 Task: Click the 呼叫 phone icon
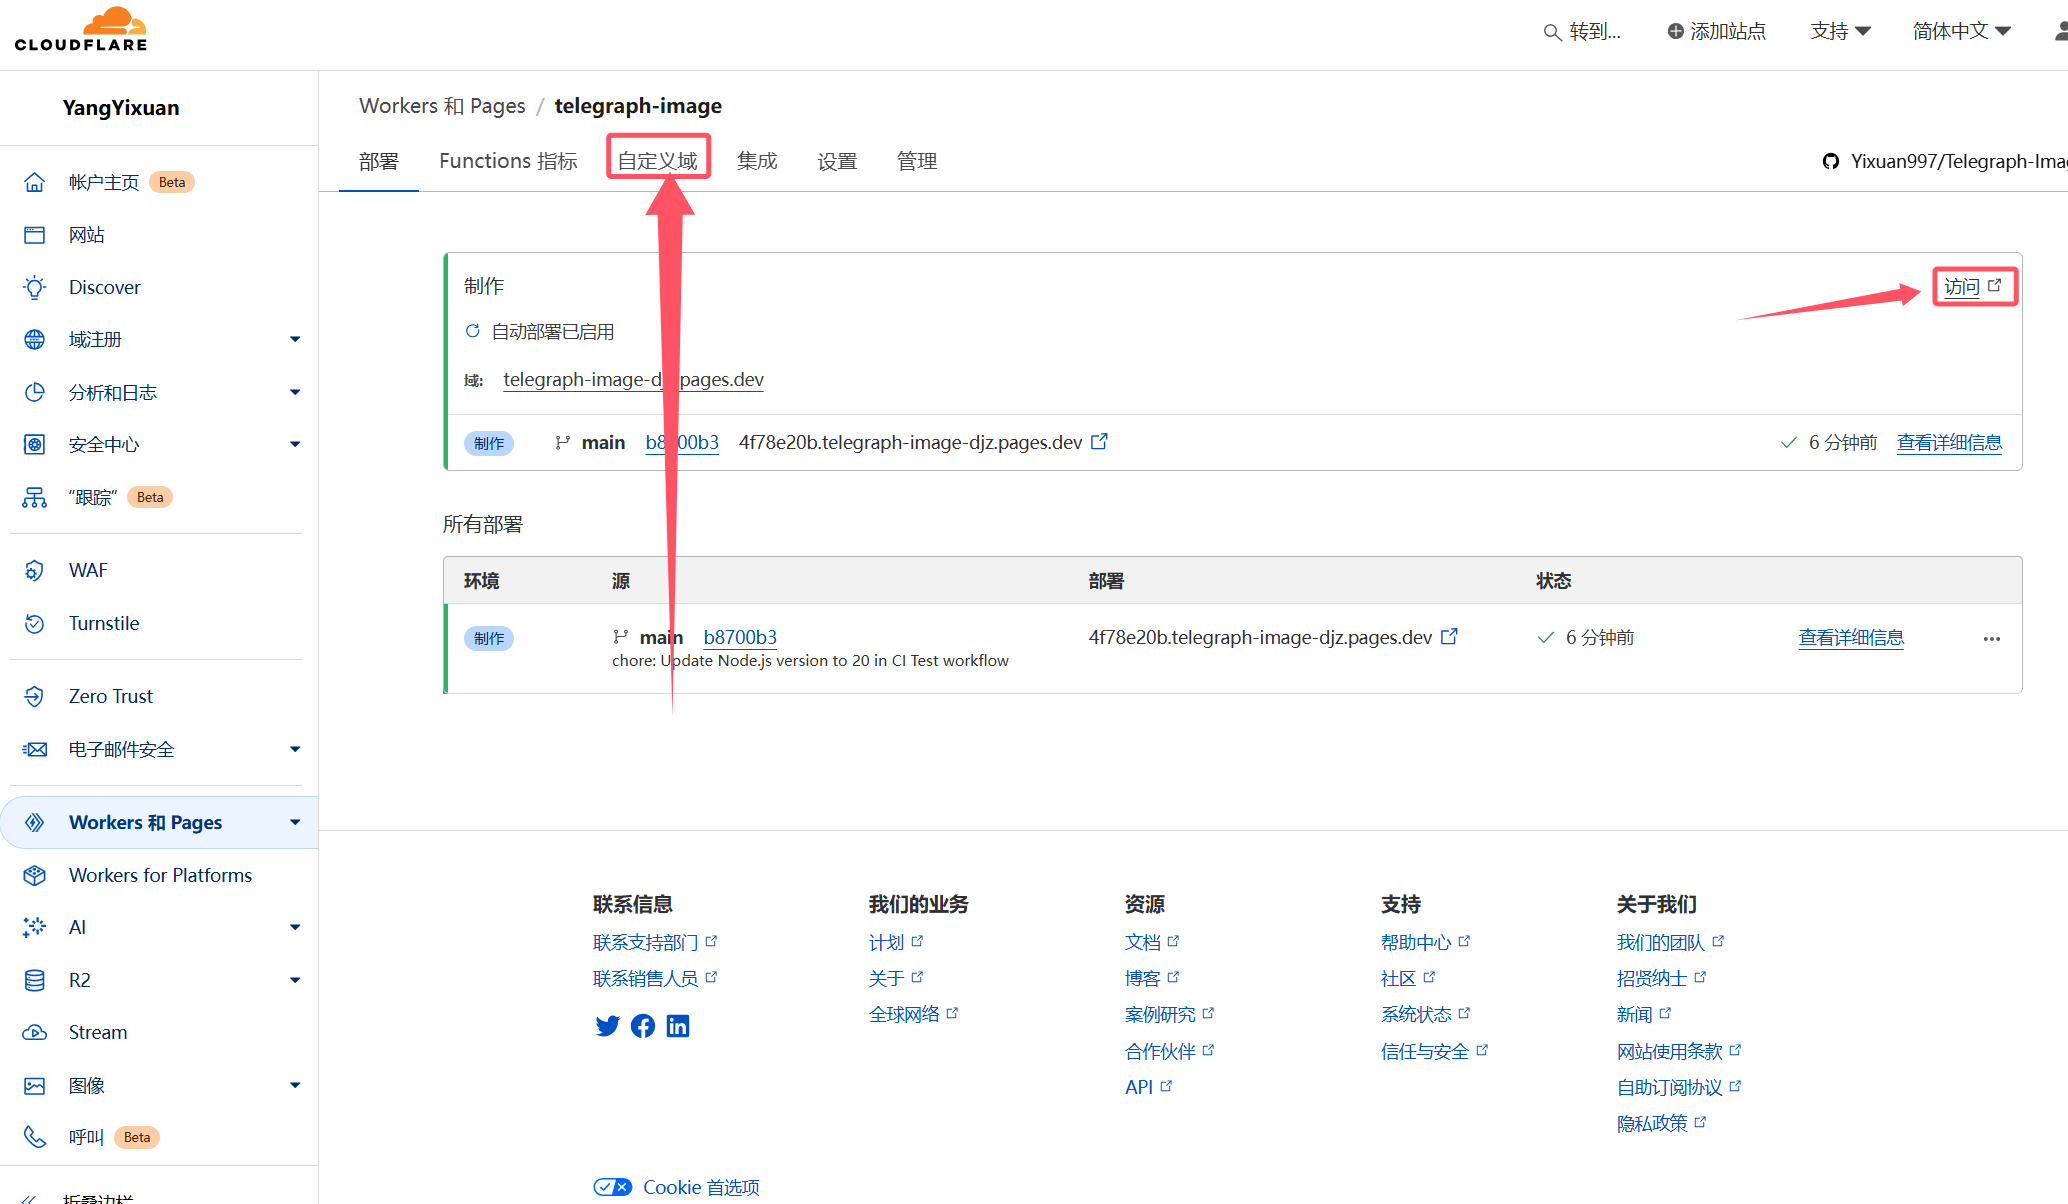pyautogui.click(x=35, y=1137)
